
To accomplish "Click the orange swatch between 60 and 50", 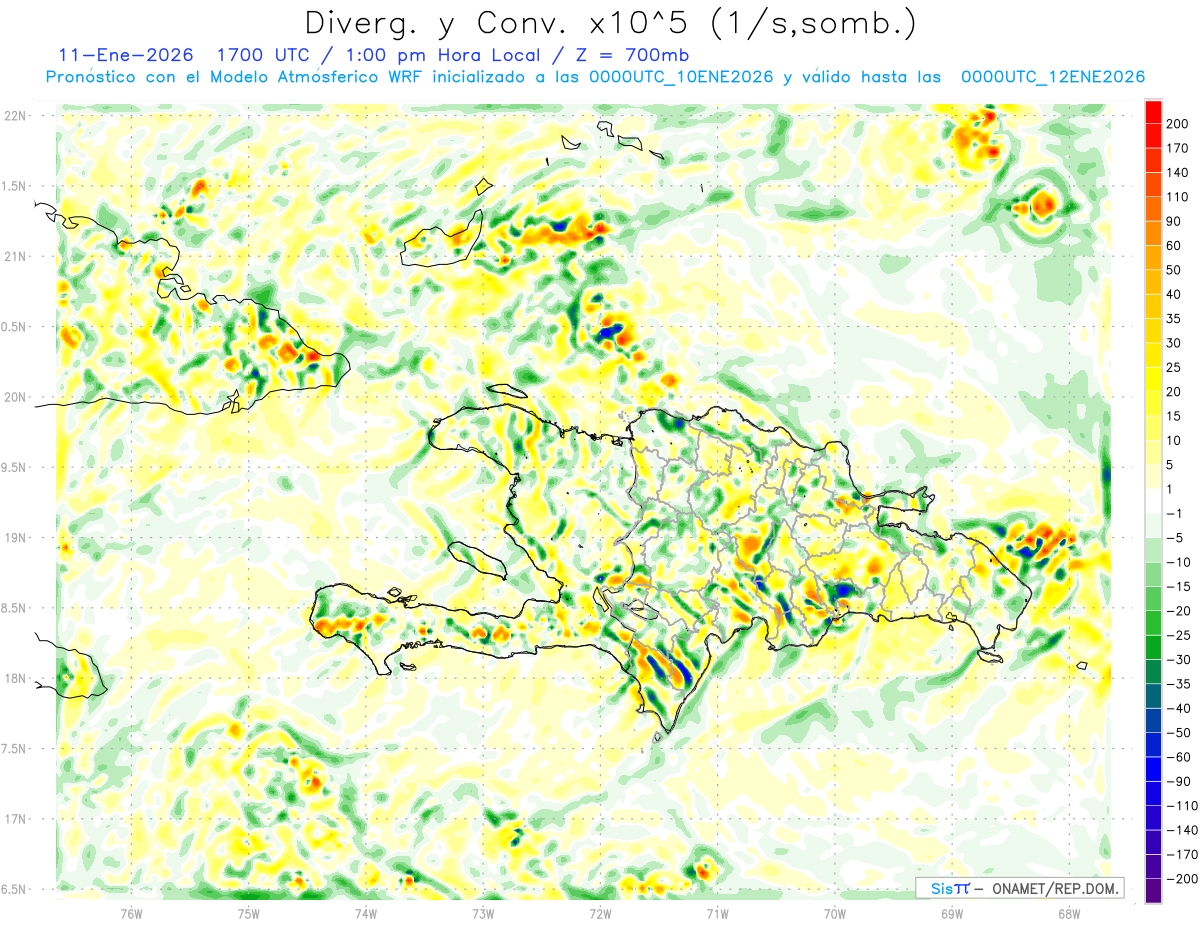I will [1153, 258].
